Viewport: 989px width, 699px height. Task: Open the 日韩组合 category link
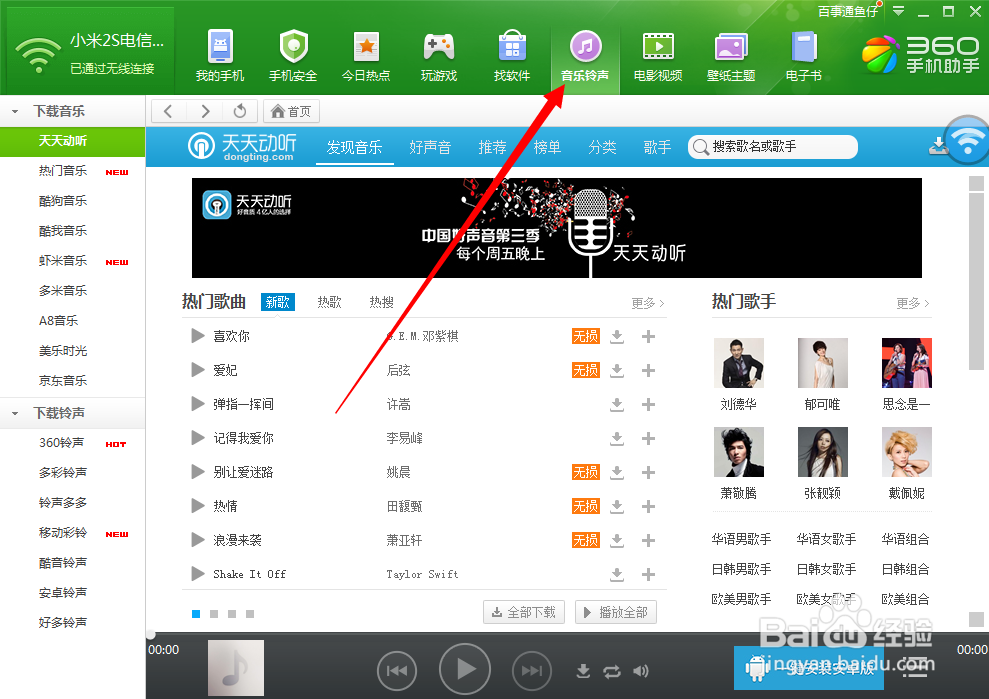point(905,569)
